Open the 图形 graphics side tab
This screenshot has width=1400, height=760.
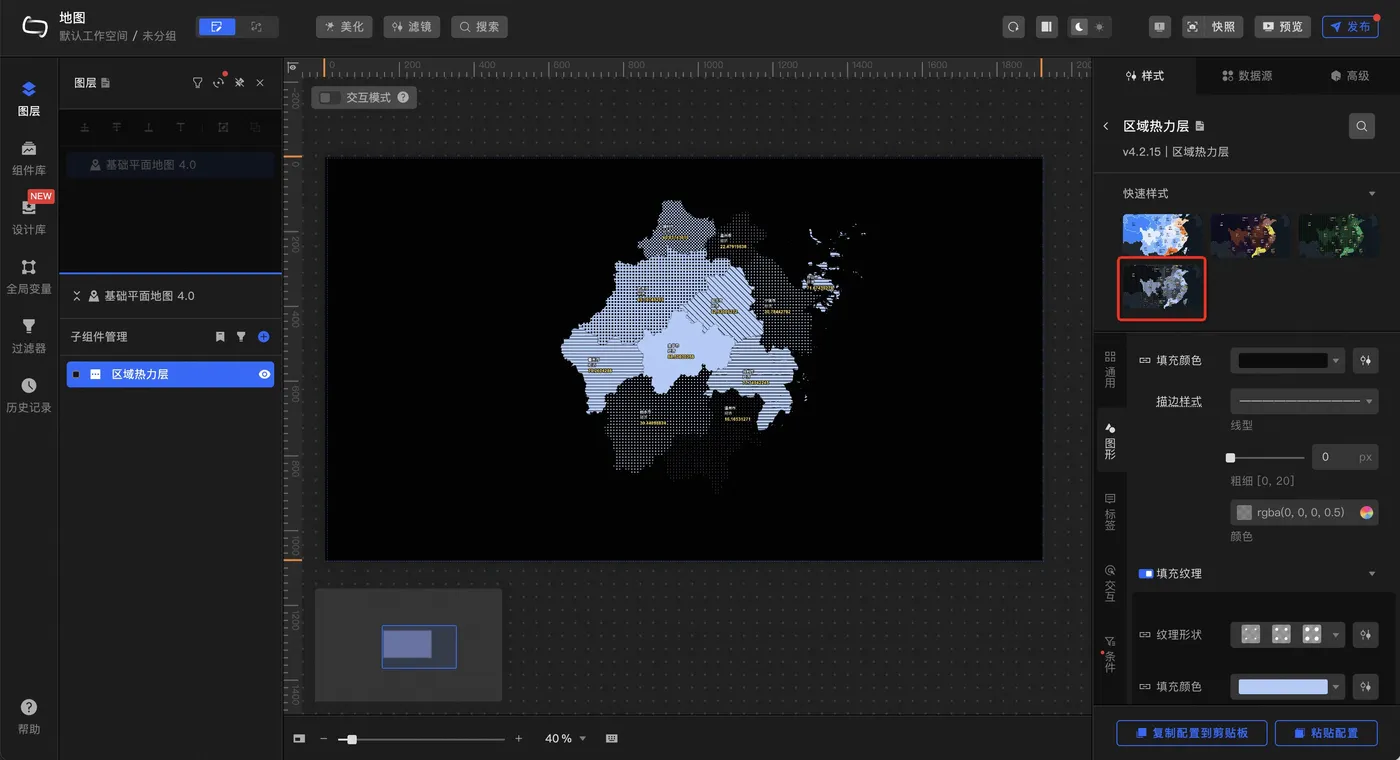tap(1110, 441)
